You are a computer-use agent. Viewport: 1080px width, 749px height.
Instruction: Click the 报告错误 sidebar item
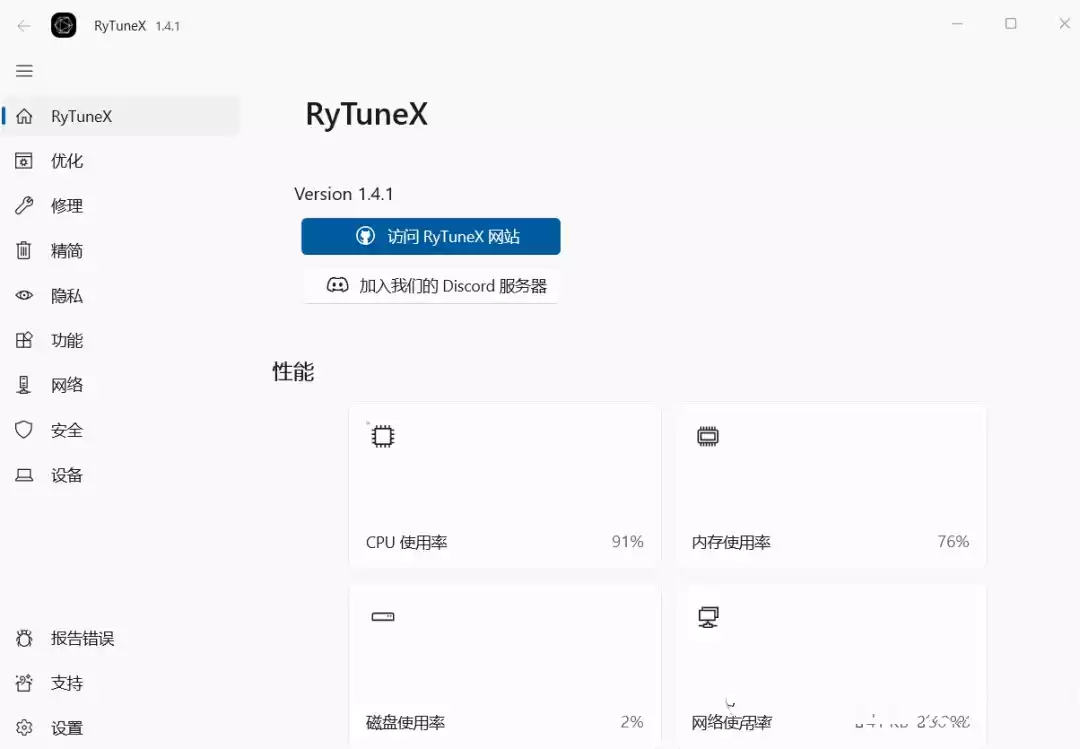(x=22, y=637)
